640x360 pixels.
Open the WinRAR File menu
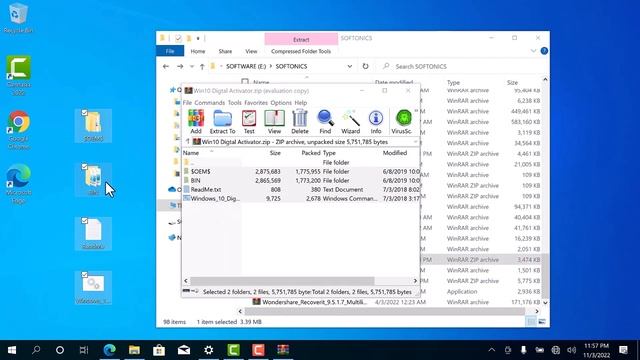187,102
